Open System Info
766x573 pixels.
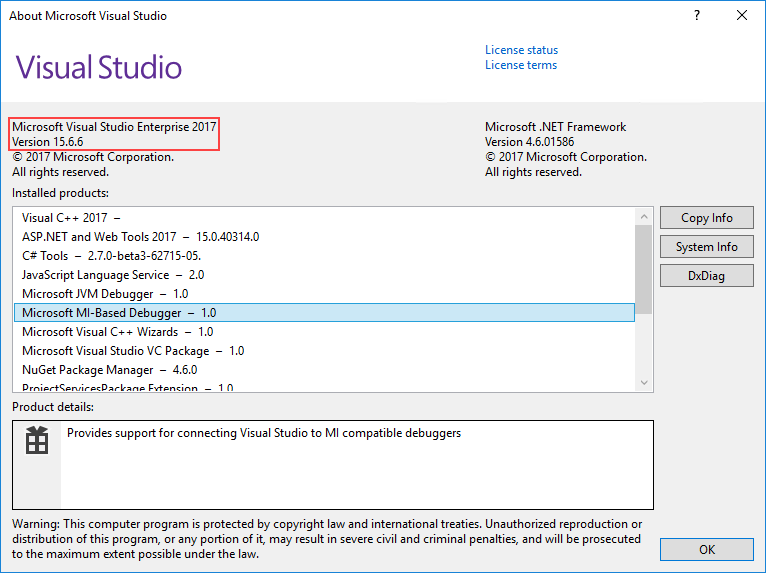(706, 247)
